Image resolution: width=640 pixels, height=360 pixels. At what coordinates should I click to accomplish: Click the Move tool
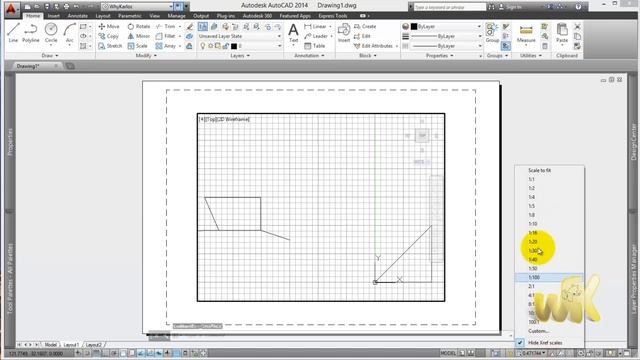click(x=109, y=26)
